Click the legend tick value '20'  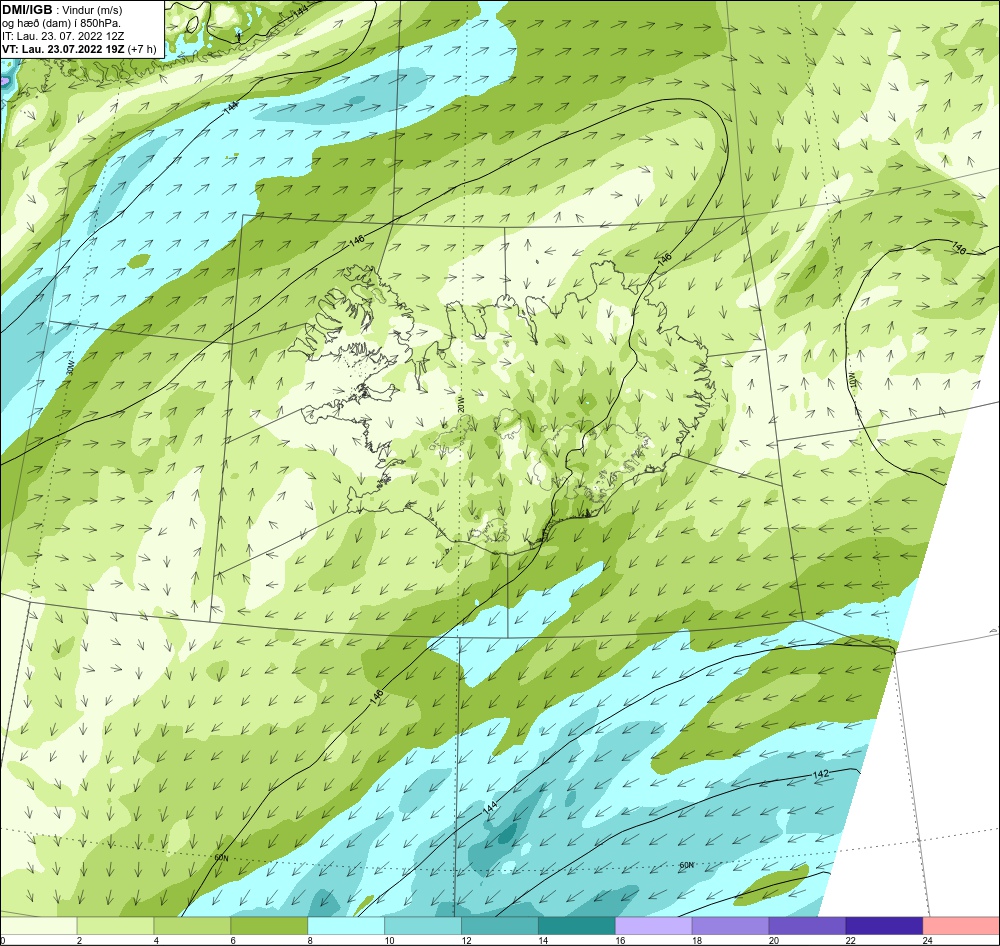click(x=774, y=940)
